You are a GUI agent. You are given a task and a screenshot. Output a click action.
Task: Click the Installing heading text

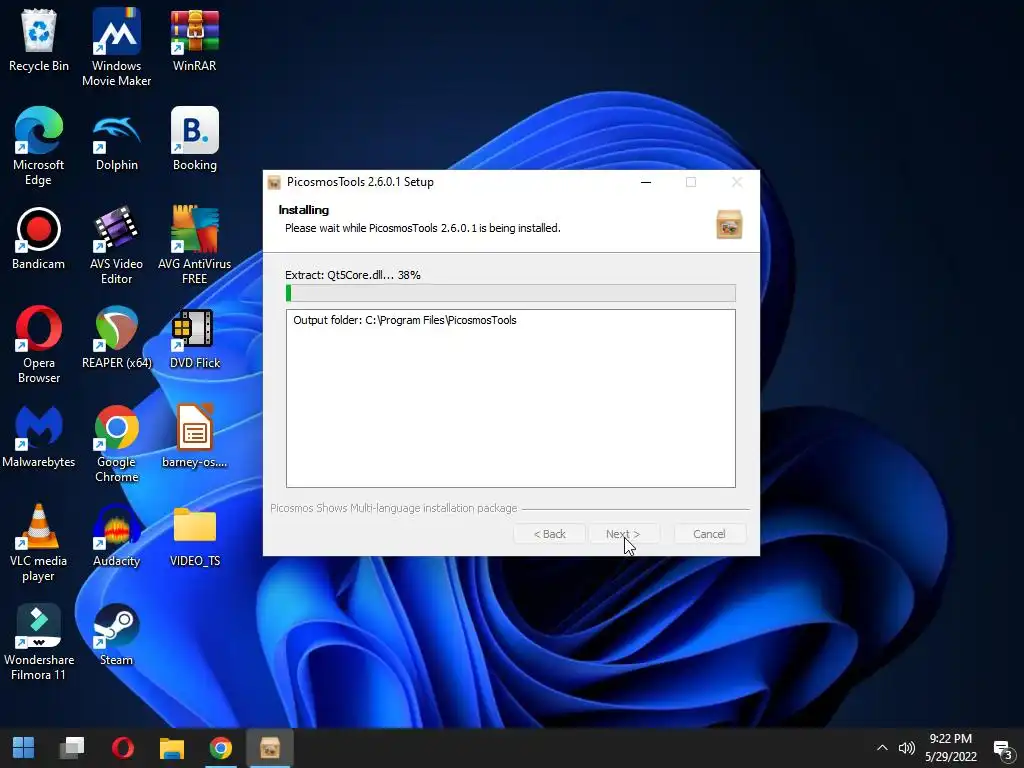click(x=304, y=210)
